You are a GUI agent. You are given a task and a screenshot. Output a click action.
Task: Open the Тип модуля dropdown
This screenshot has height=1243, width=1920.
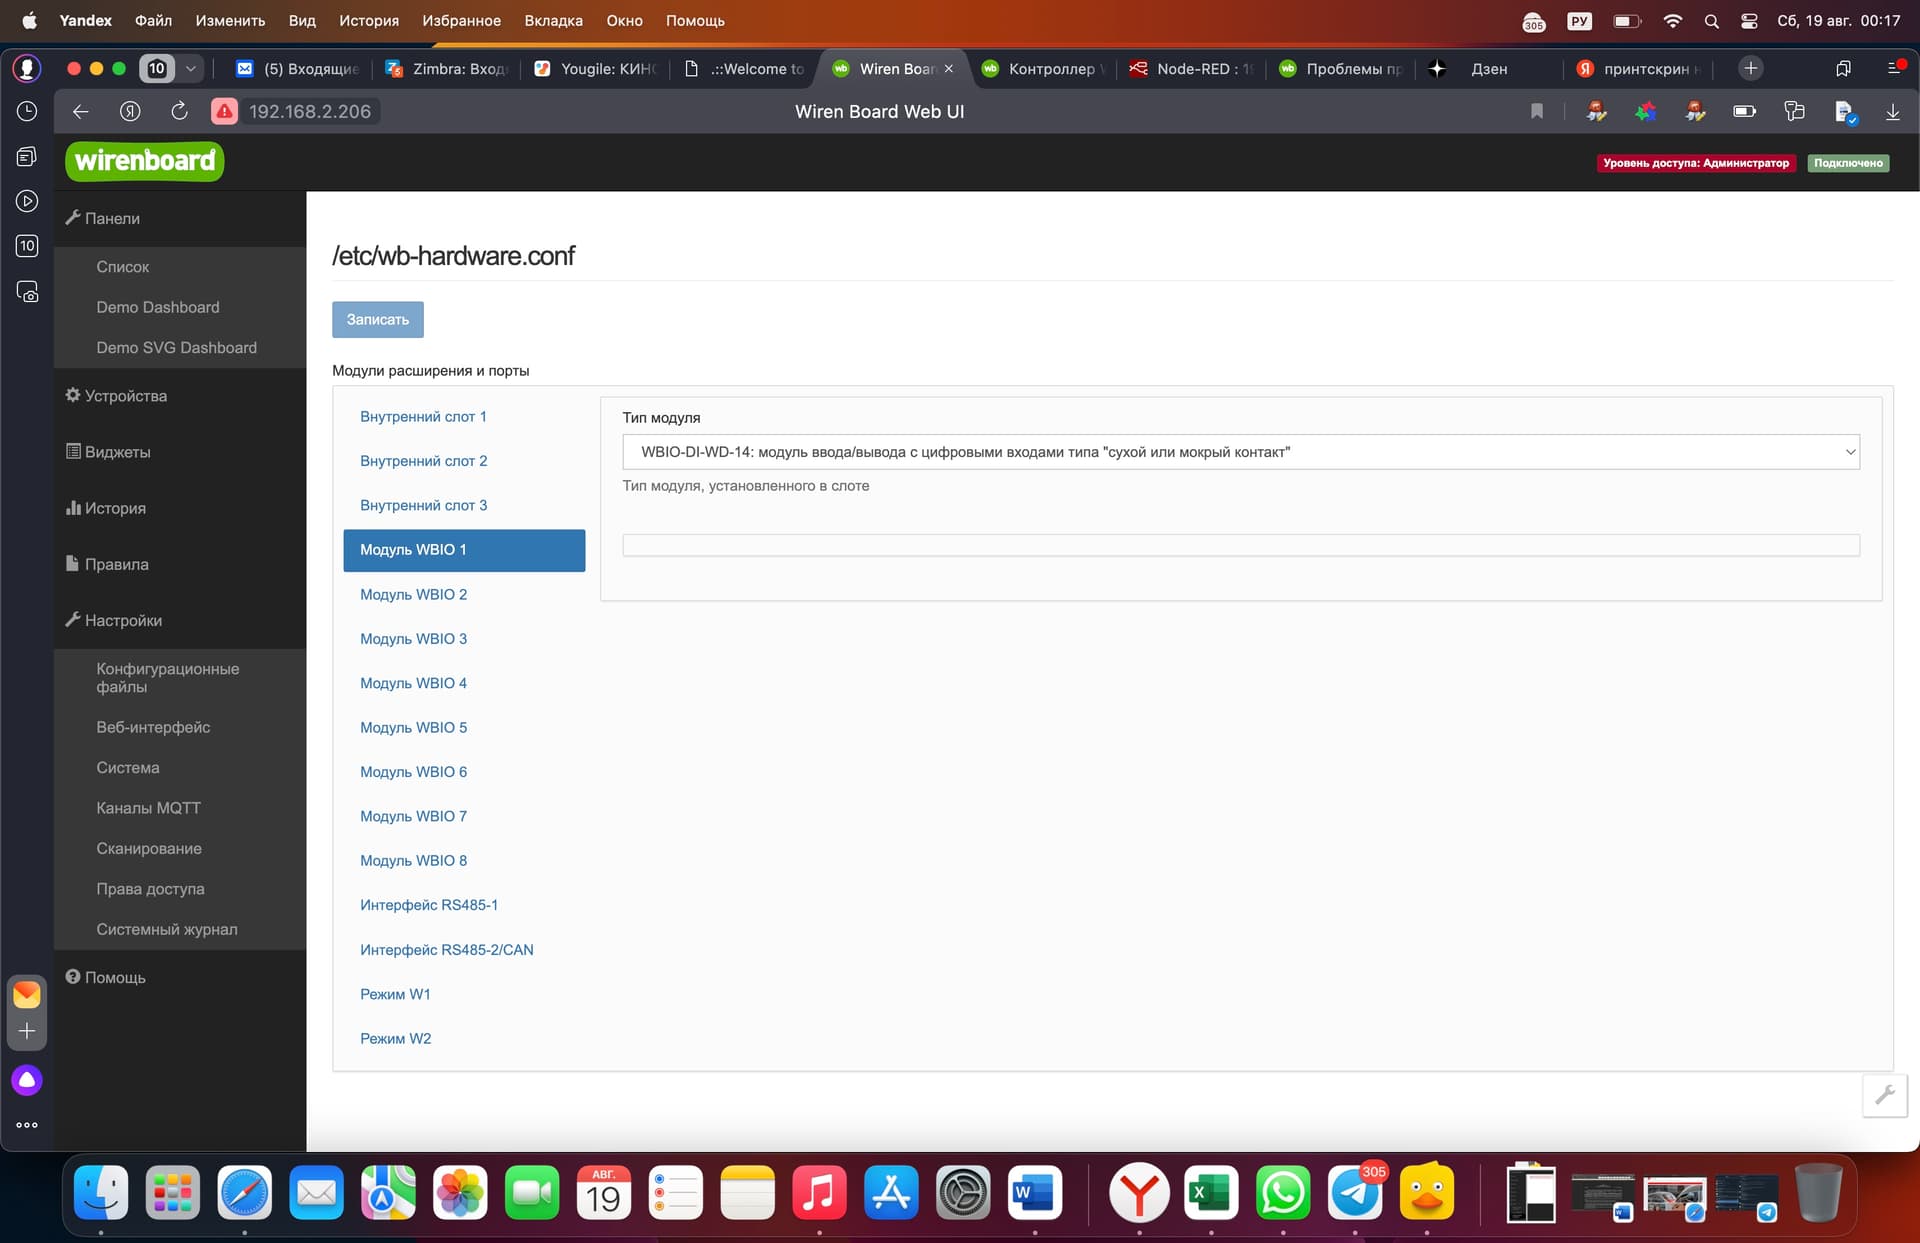(1240, 452)
